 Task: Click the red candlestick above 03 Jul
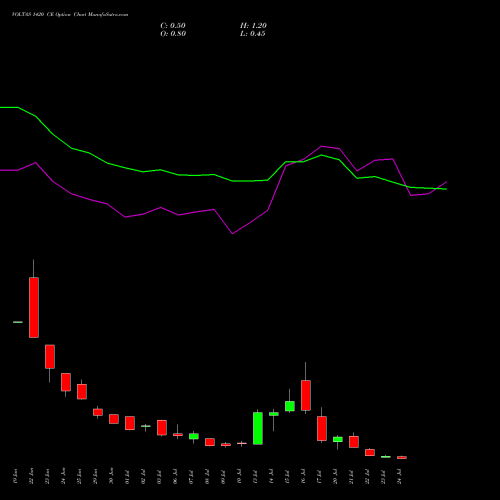pos(162,428)
